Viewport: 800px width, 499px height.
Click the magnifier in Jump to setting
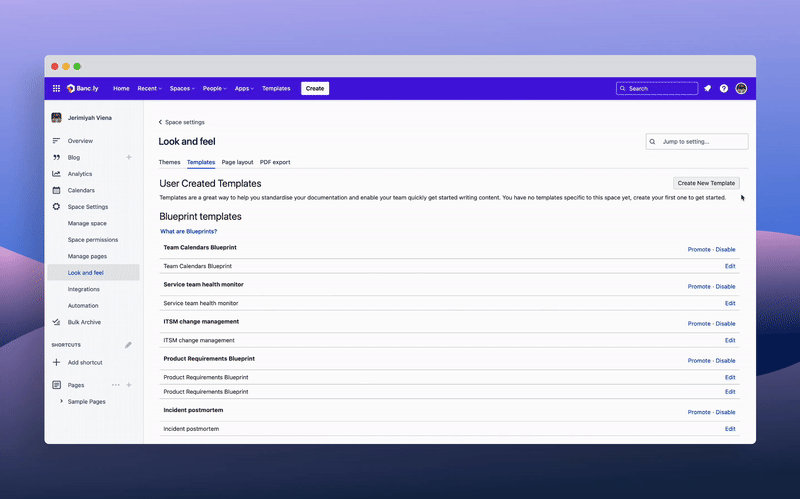click(x=653, y=141)
